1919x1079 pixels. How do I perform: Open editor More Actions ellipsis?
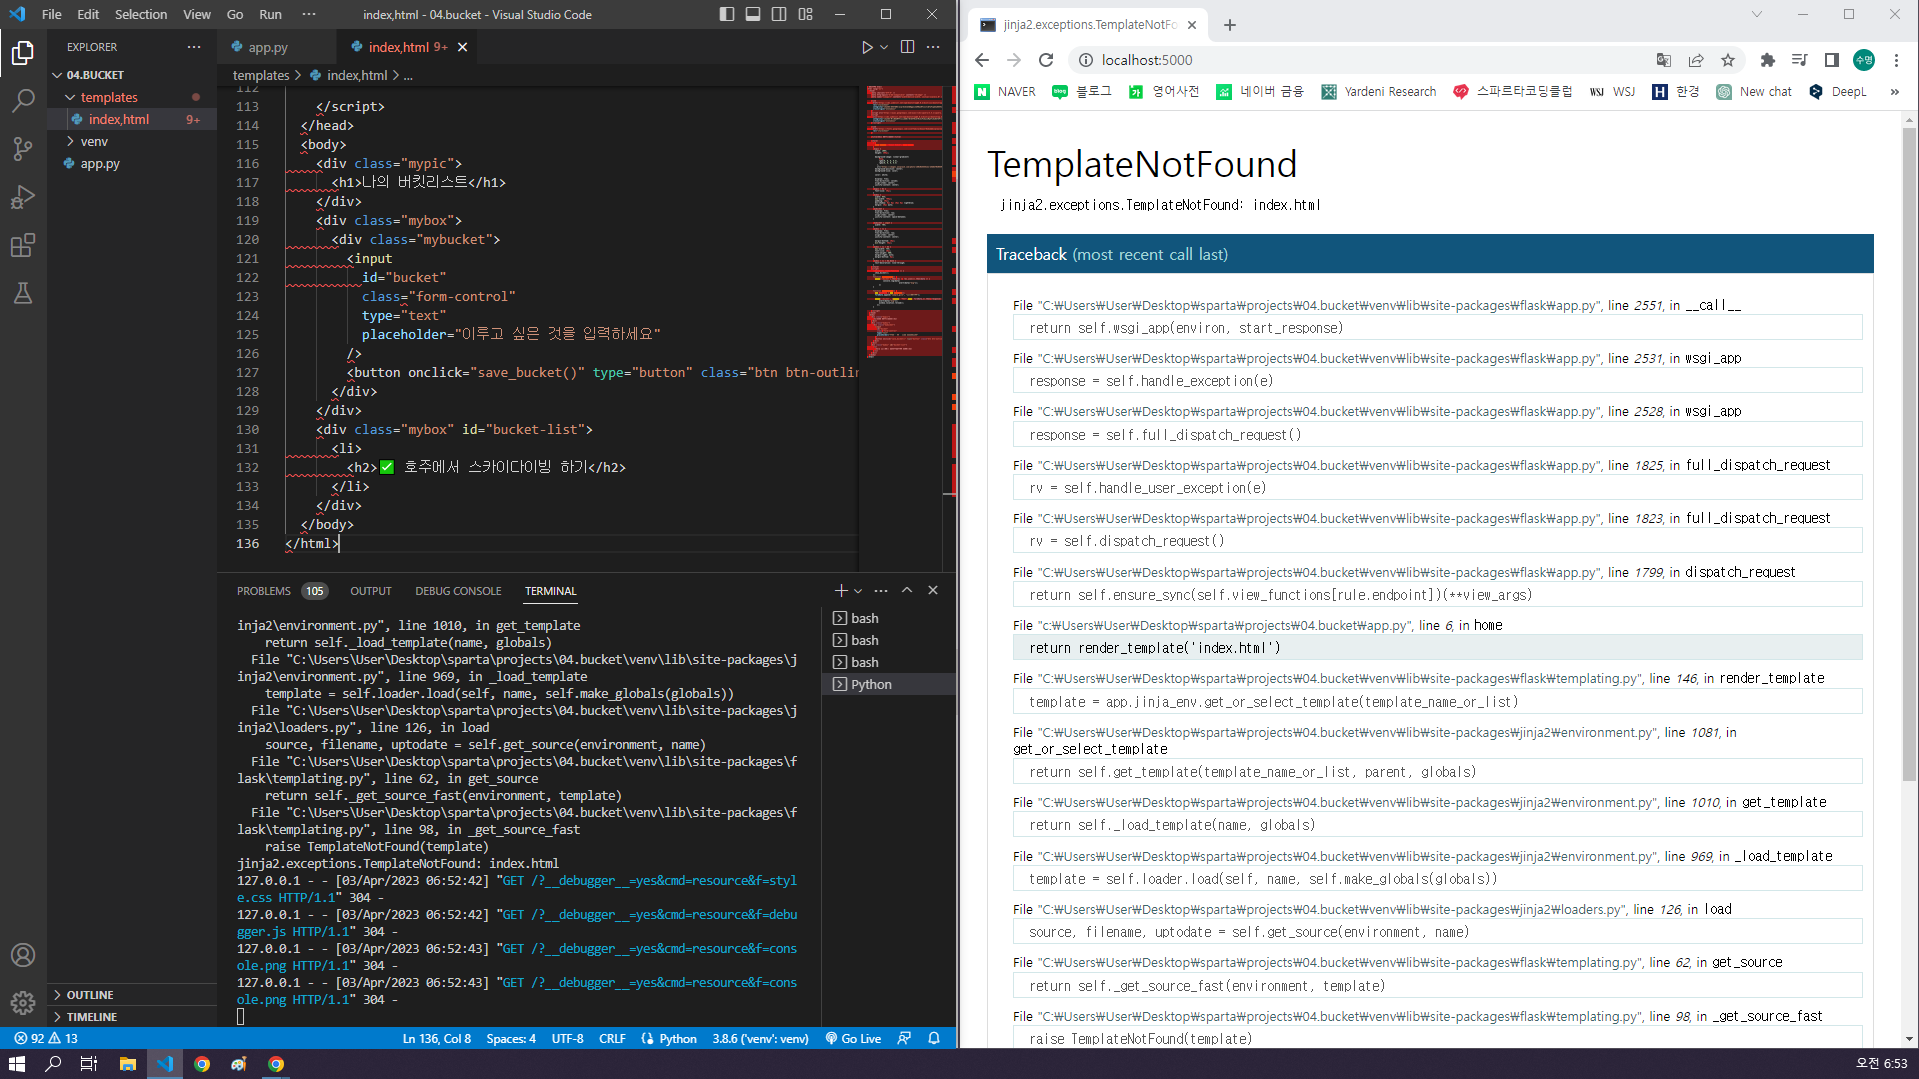coord(933,47)
